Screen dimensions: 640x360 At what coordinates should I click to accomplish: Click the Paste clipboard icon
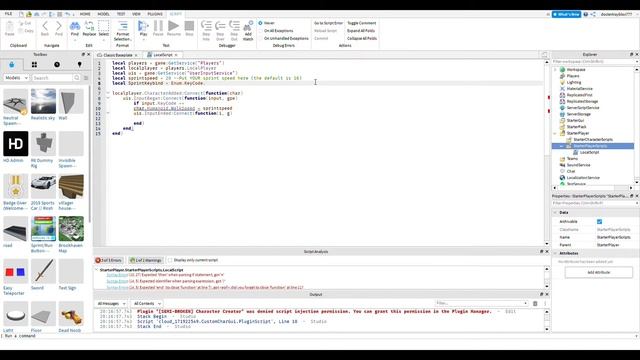(9, 26)
